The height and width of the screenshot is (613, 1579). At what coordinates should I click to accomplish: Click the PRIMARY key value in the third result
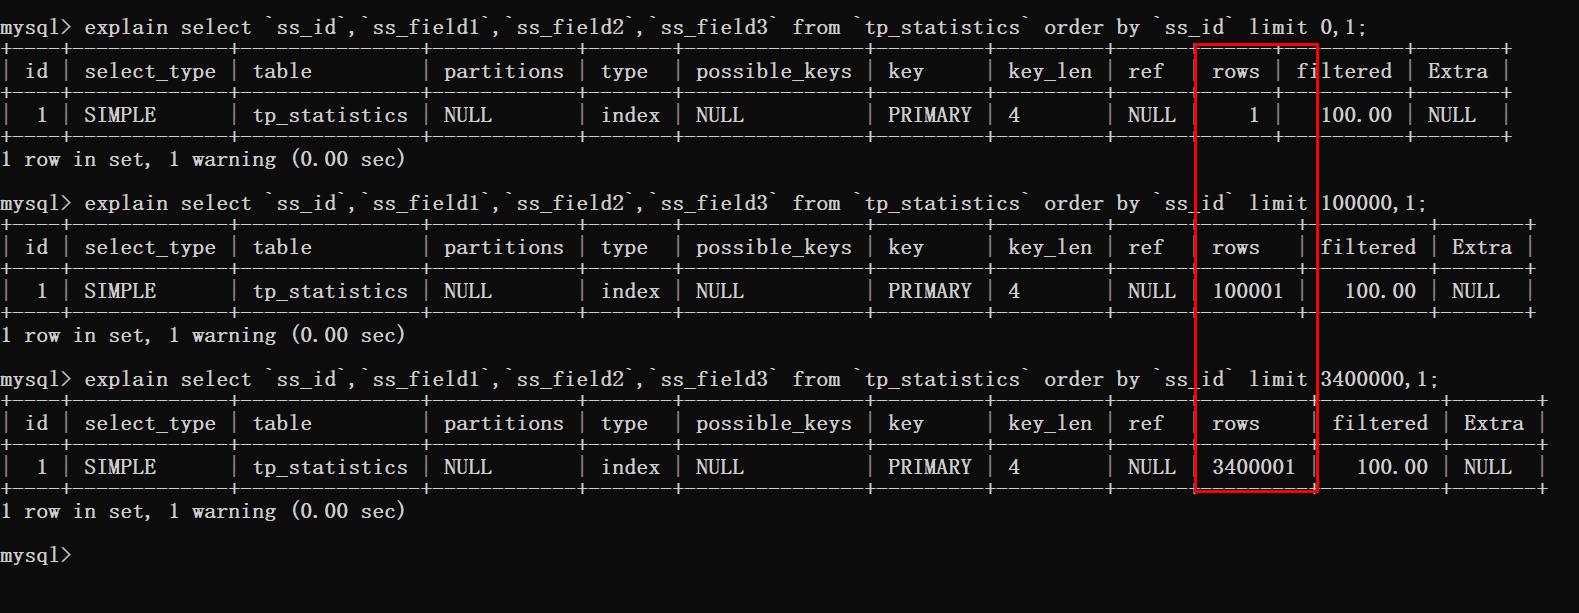tap(929, 467)
